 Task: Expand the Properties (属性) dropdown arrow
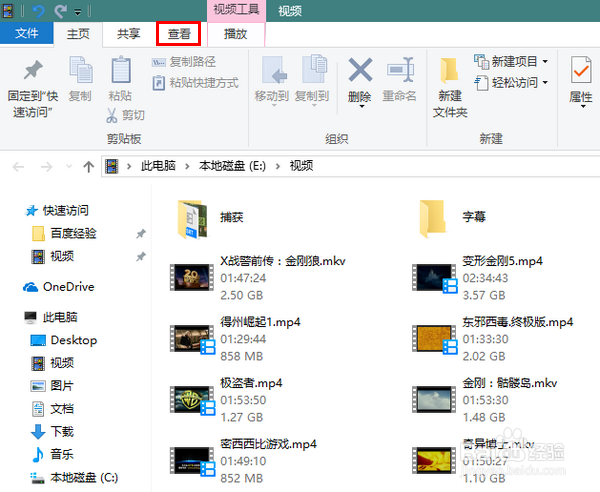click(583, 106)
